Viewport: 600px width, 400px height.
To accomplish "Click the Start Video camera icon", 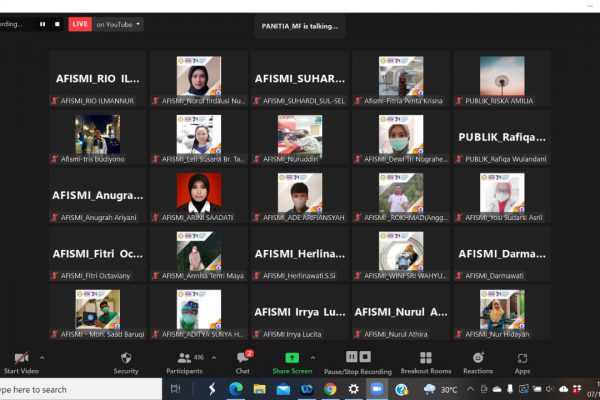I will pos(20,358).
